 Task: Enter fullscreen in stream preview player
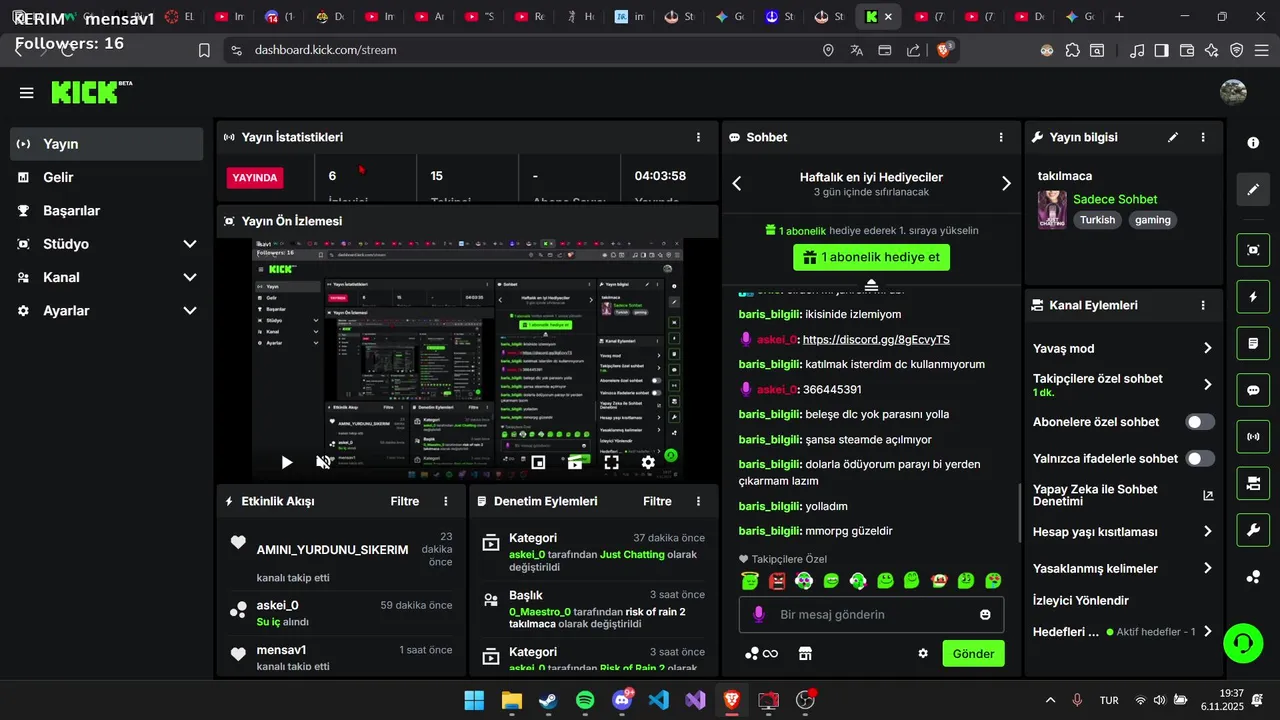click(x=611, y=462)
